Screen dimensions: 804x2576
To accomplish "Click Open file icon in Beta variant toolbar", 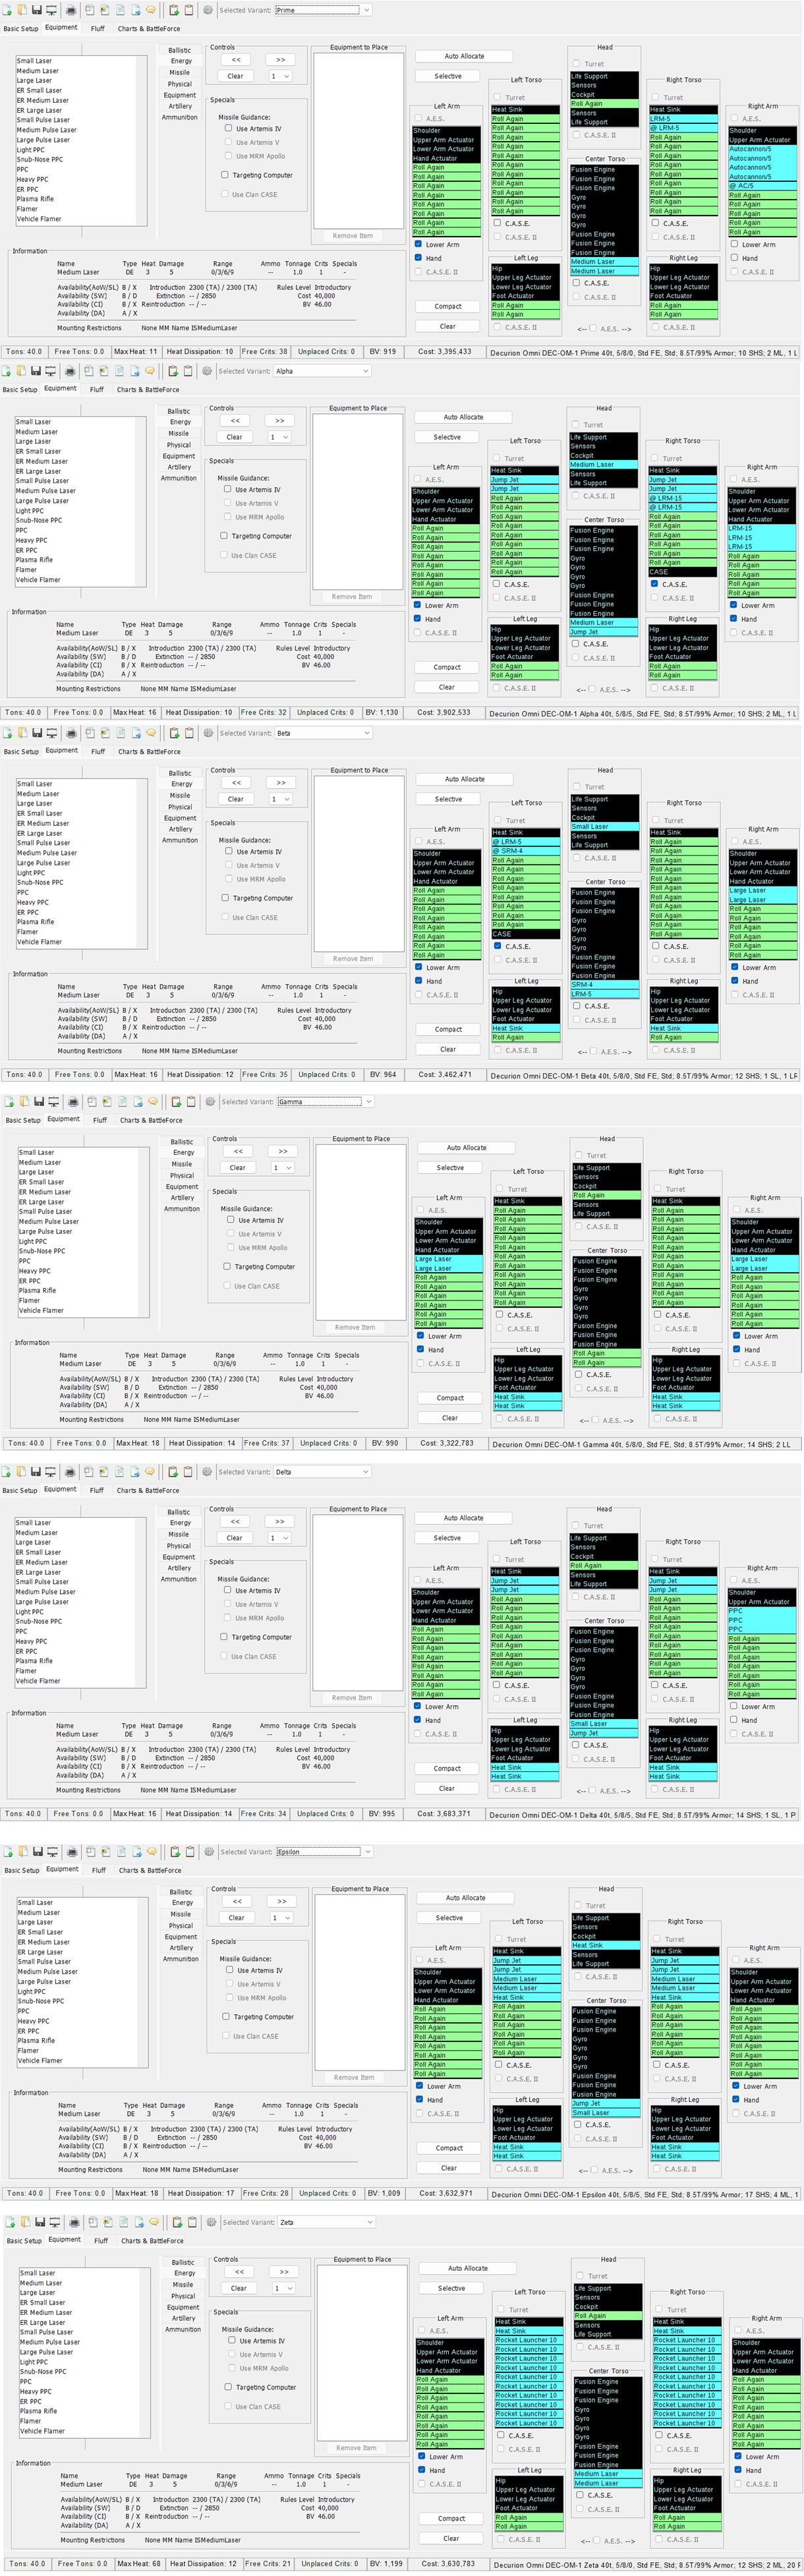I will 23,733.
